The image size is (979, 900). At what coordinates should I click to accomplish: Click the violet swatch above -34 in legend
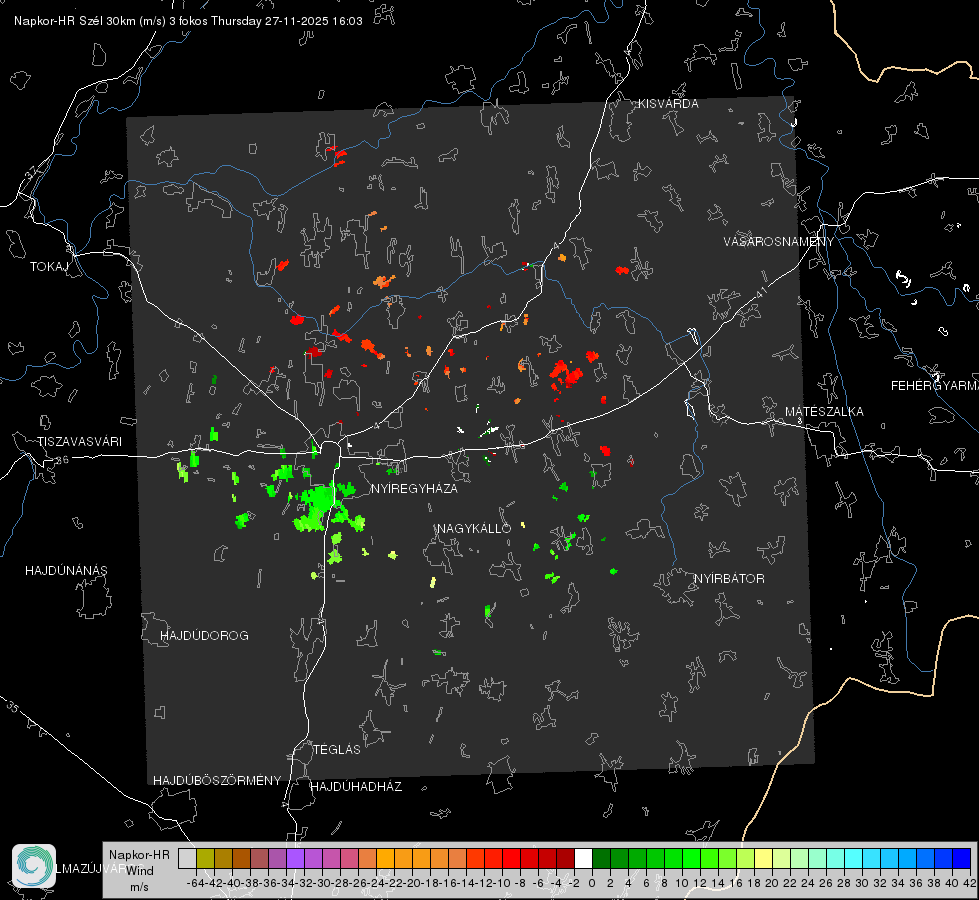point(295,859)
